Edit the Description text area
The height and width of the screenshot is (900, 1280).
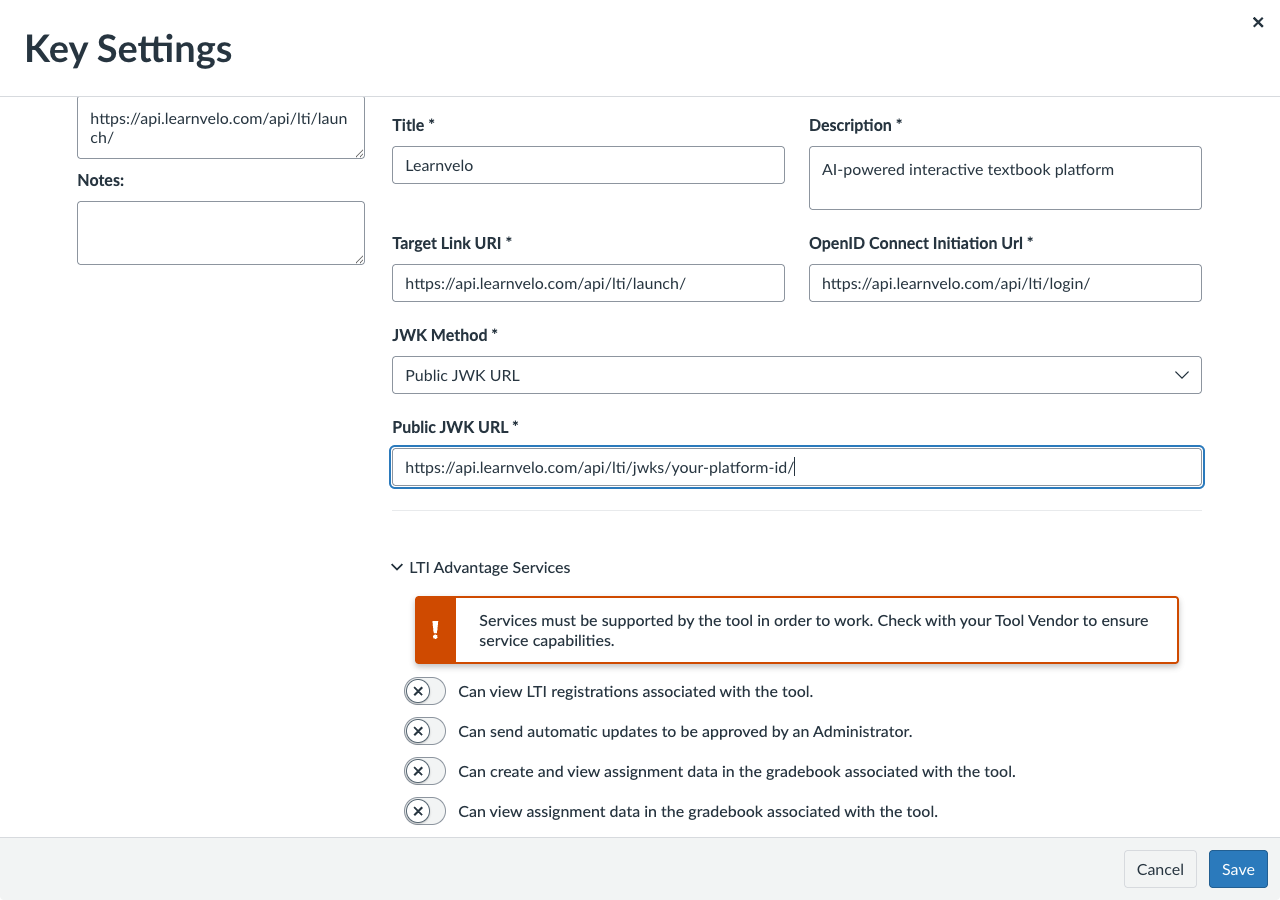(1004, 178)
